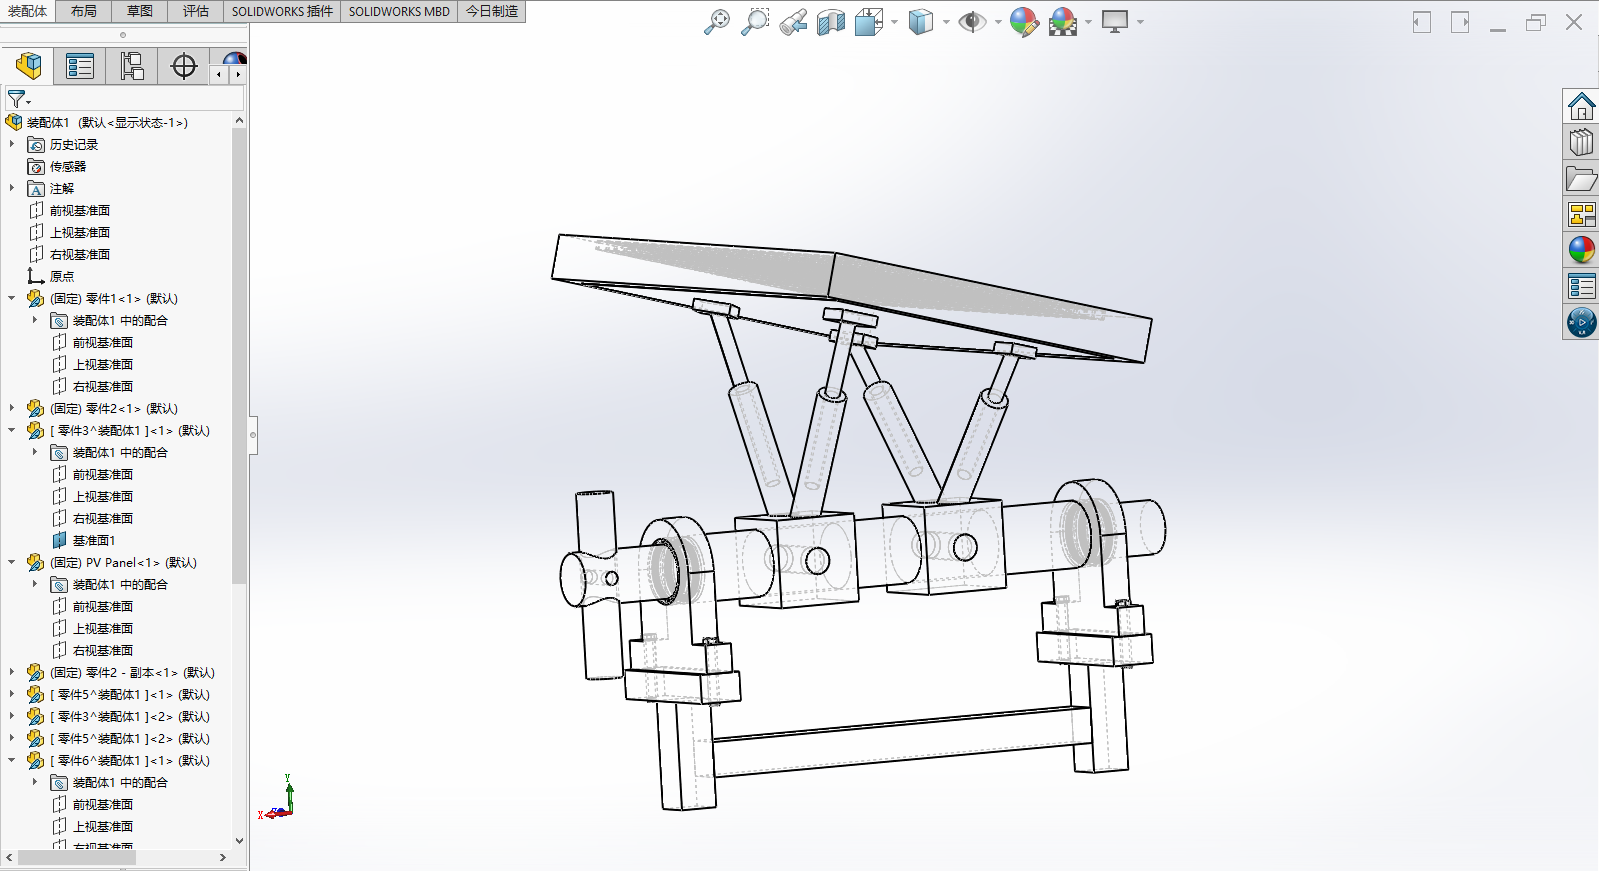This screenshot has height=871, width=1599.
Task: Expand the (固定) 零件2 - 副本<1> node
Action: pyautogui.click(x=12, y=672)
